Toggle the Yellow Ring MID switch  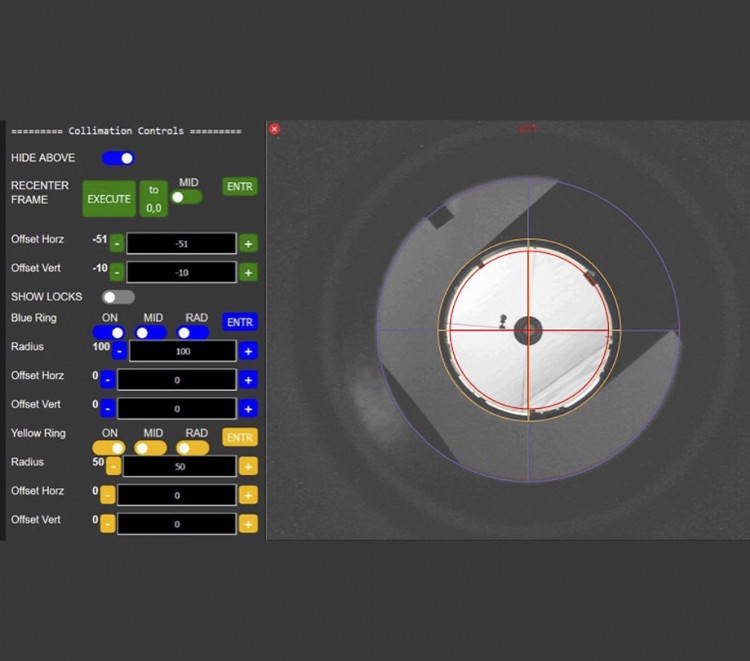[151, 448]
